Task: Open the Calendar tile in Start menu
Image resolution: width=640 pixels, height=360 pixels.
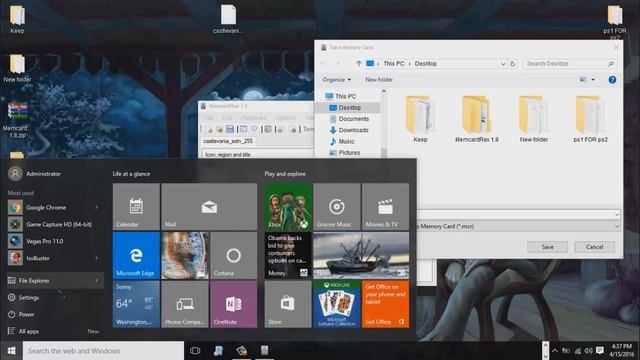Action: pyautogui.click(x=136, y=207)
